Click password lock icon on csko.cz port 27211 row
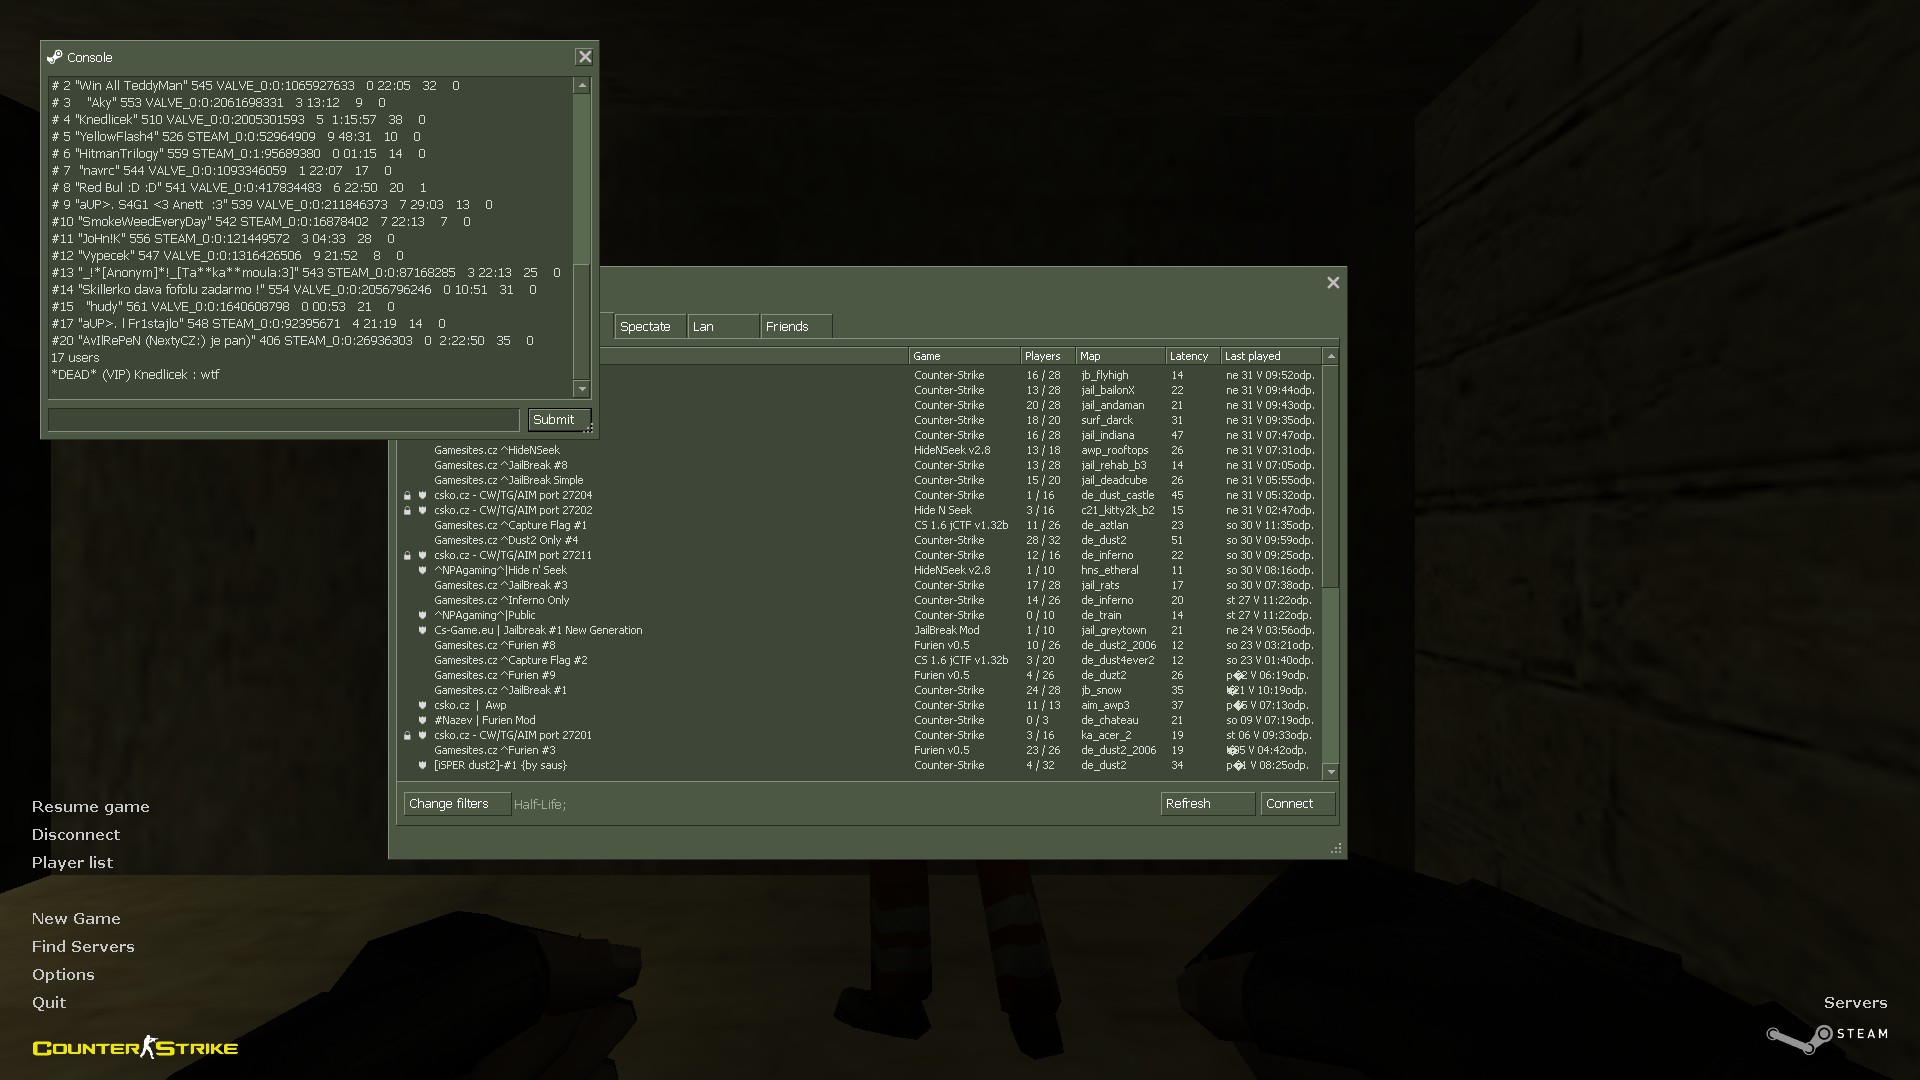The image size is (1920, 1080). (x=407, y=556)
